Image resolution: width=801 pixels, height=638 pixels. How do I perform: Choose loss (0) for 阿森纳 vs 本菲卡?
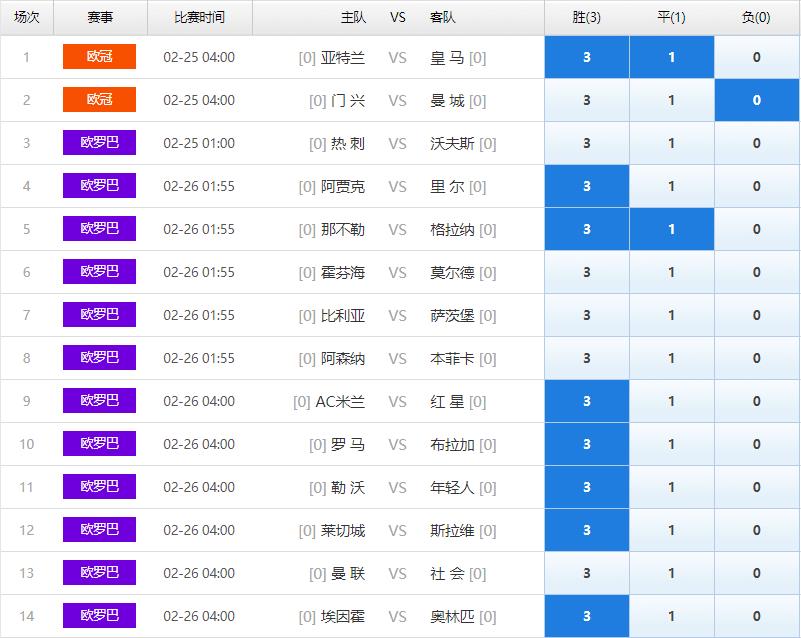click(x=757, y=358)
